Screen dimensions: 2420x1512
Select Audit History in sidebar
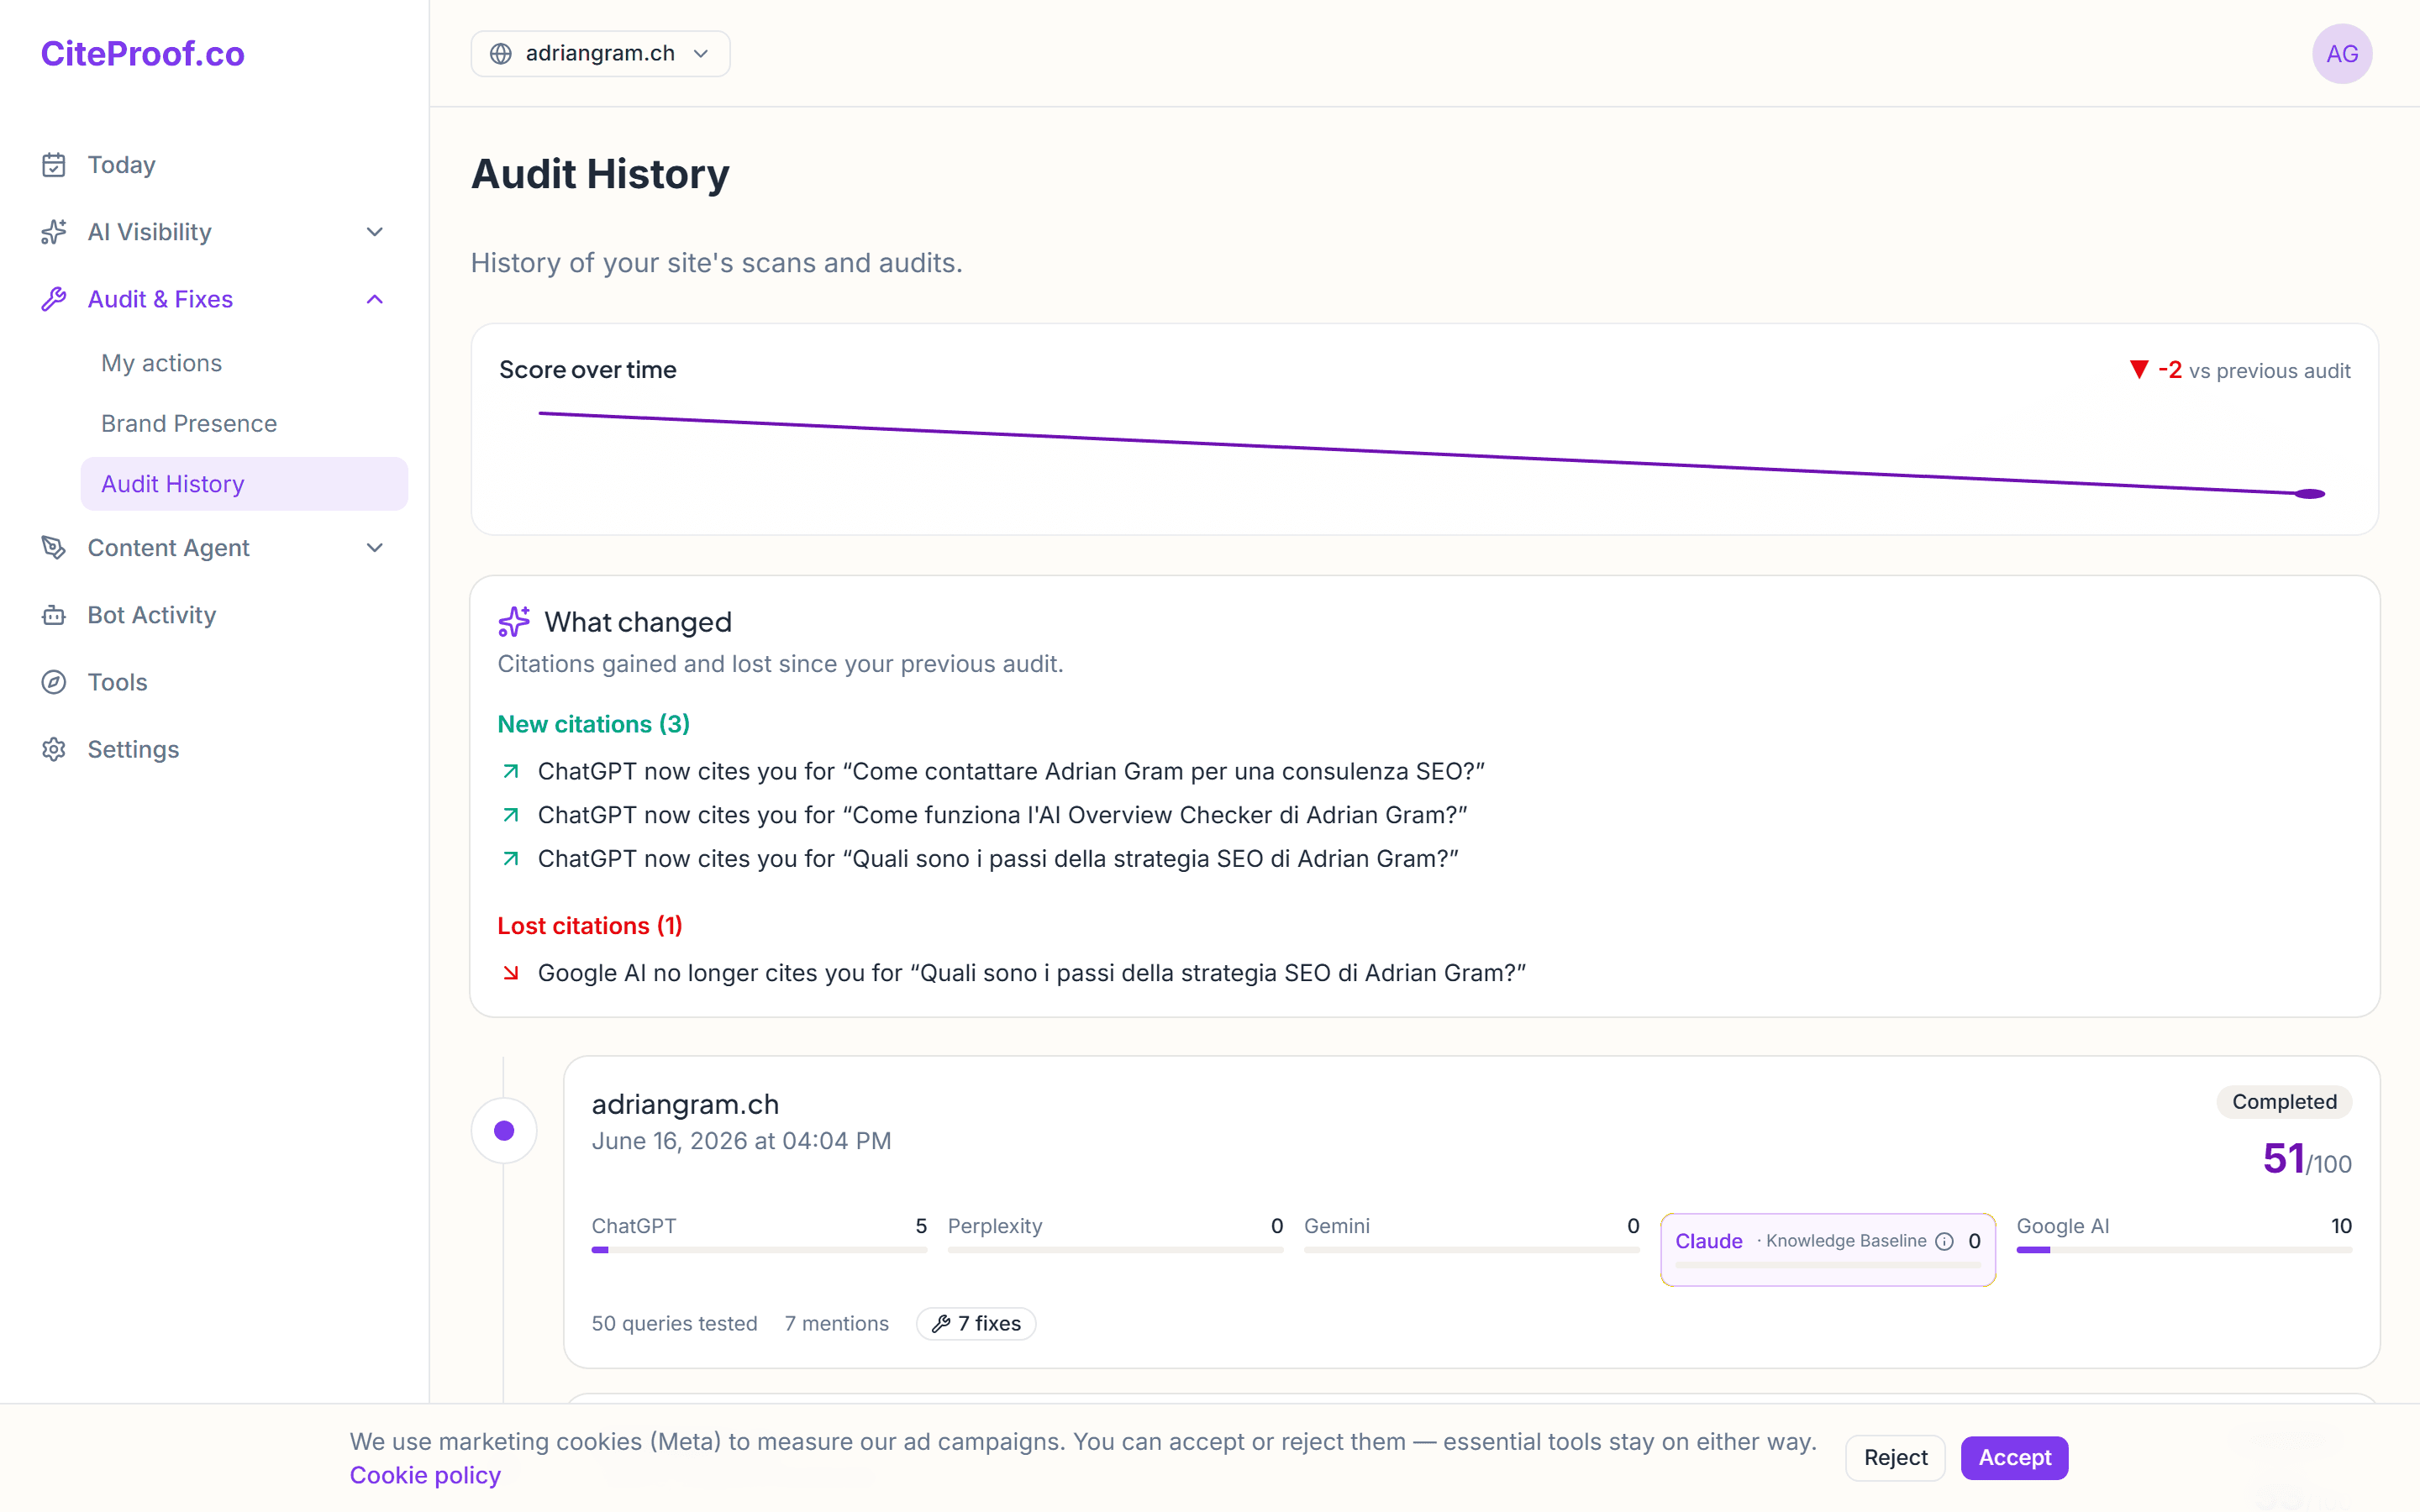click(244, 484)
